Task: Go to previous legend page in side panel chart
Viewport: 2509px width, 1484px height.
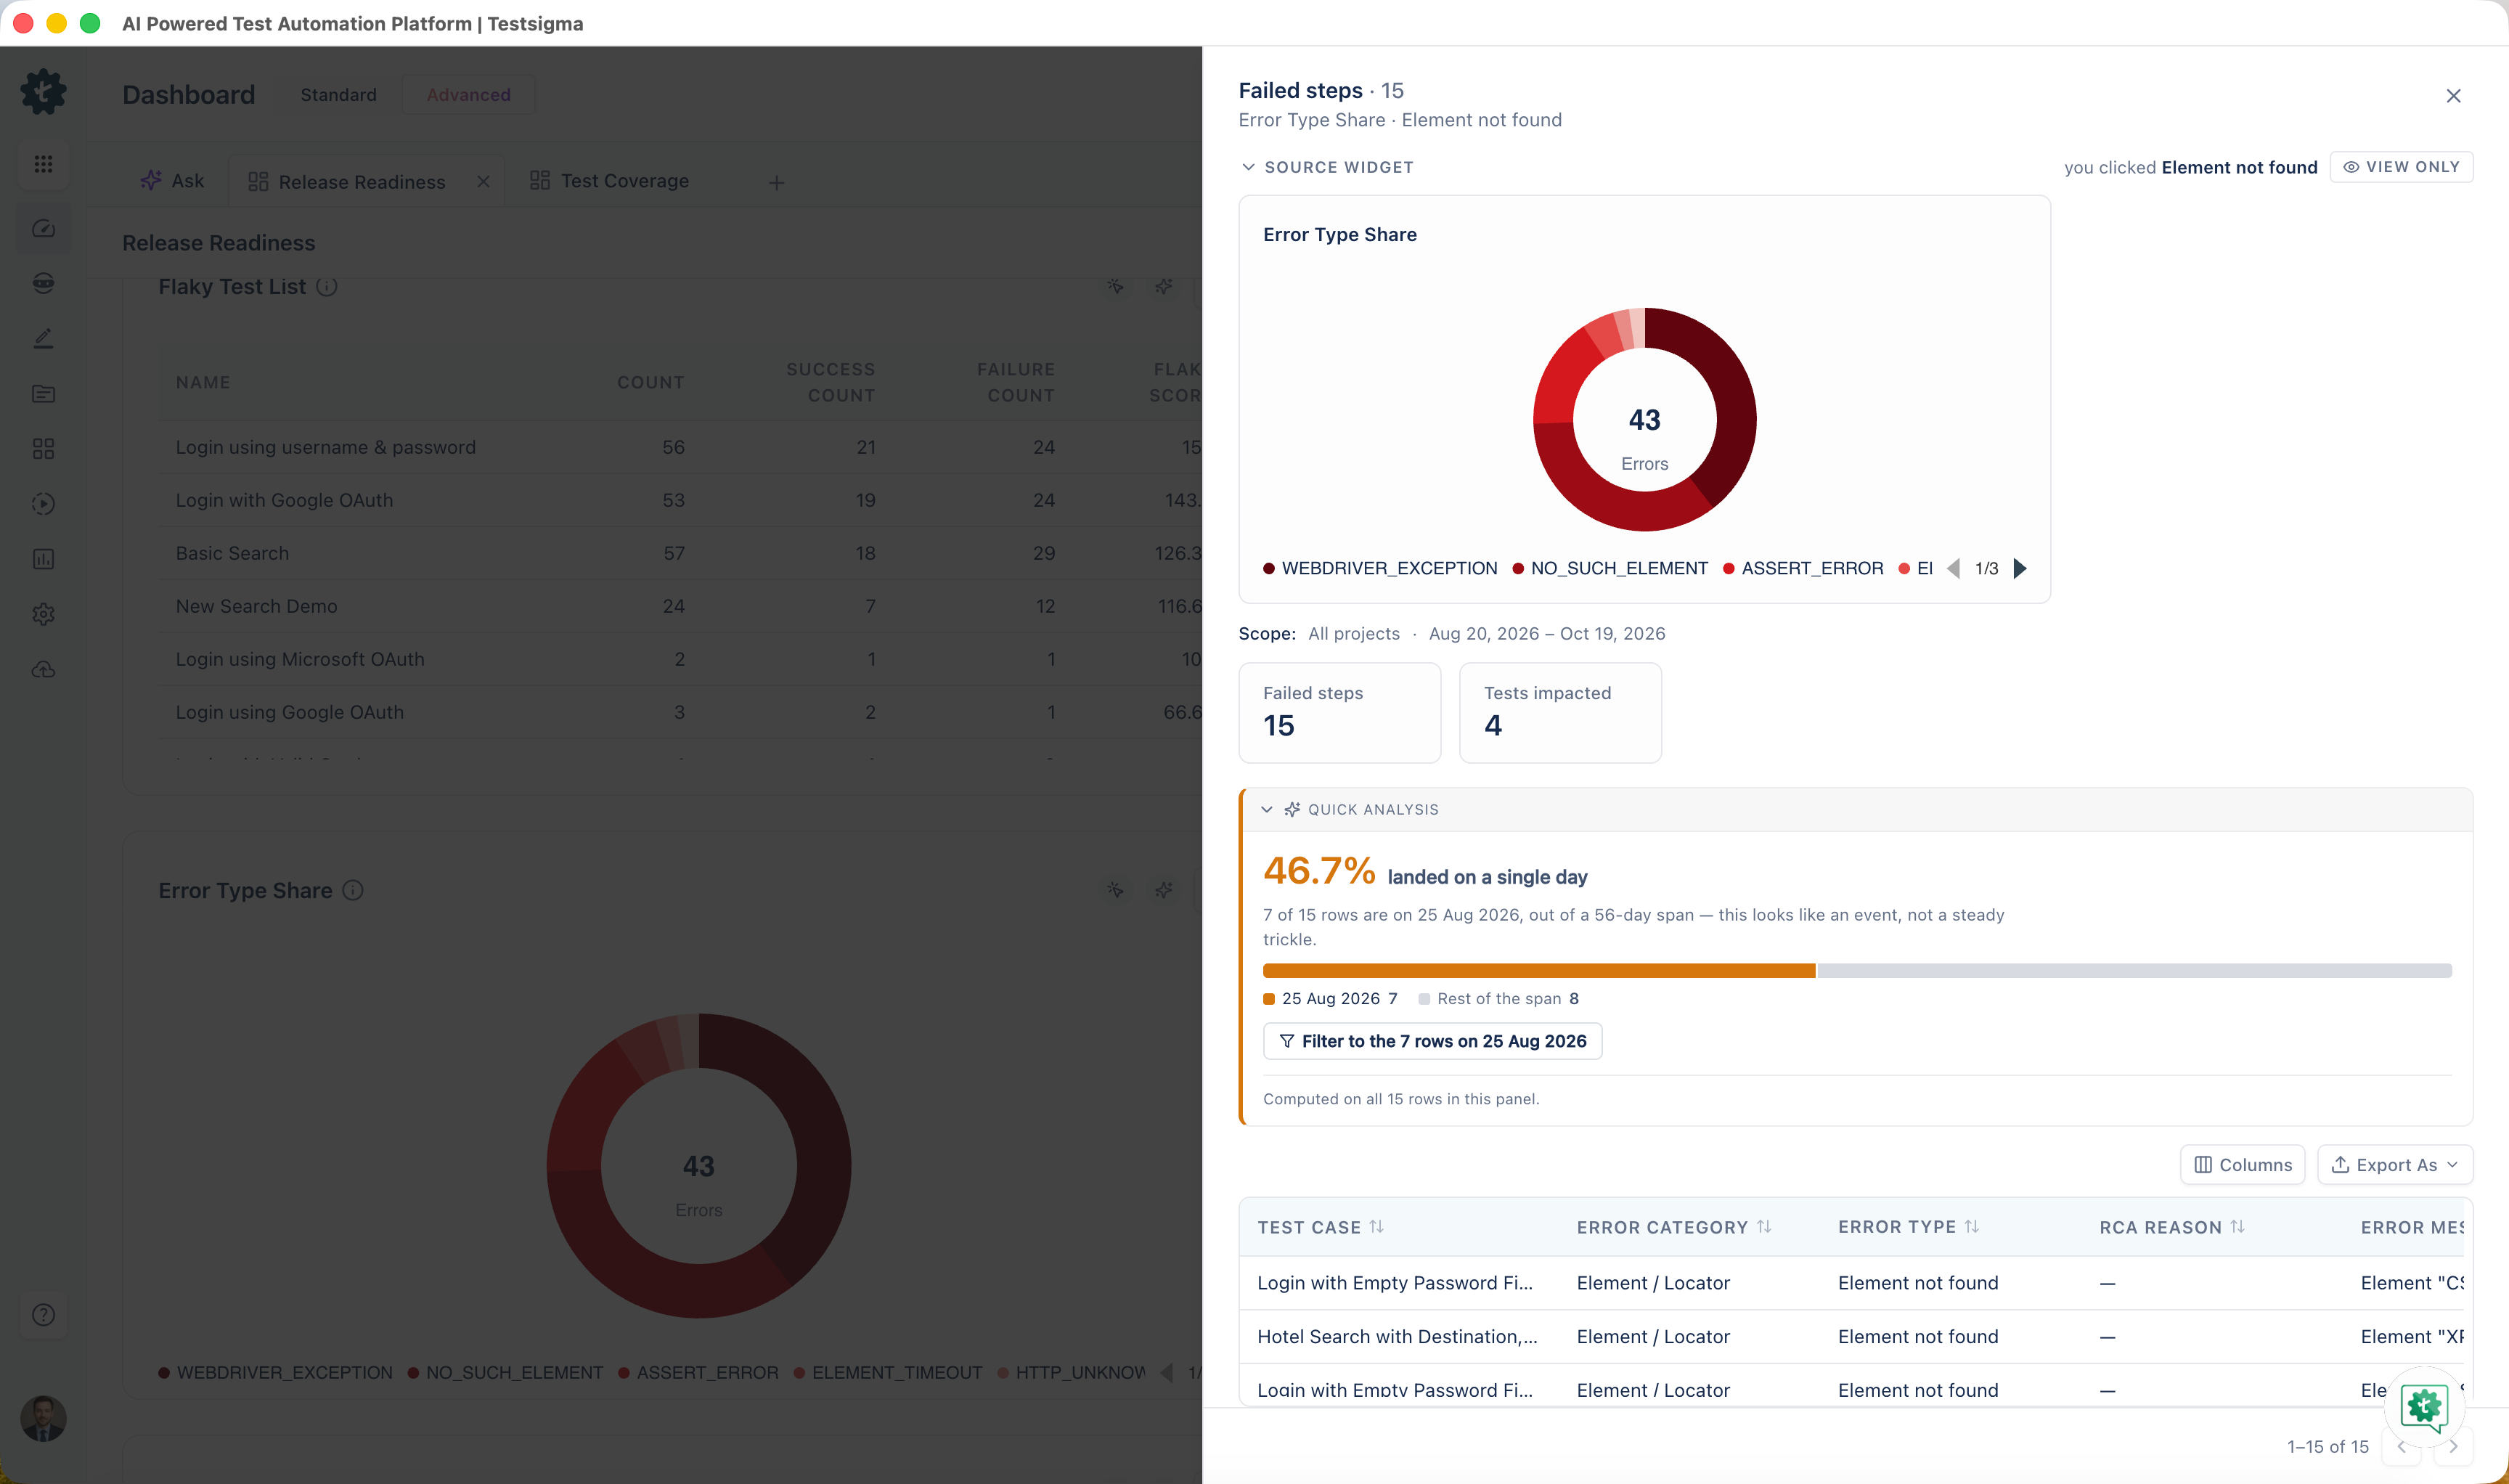Action: (x=1953, y=569)
